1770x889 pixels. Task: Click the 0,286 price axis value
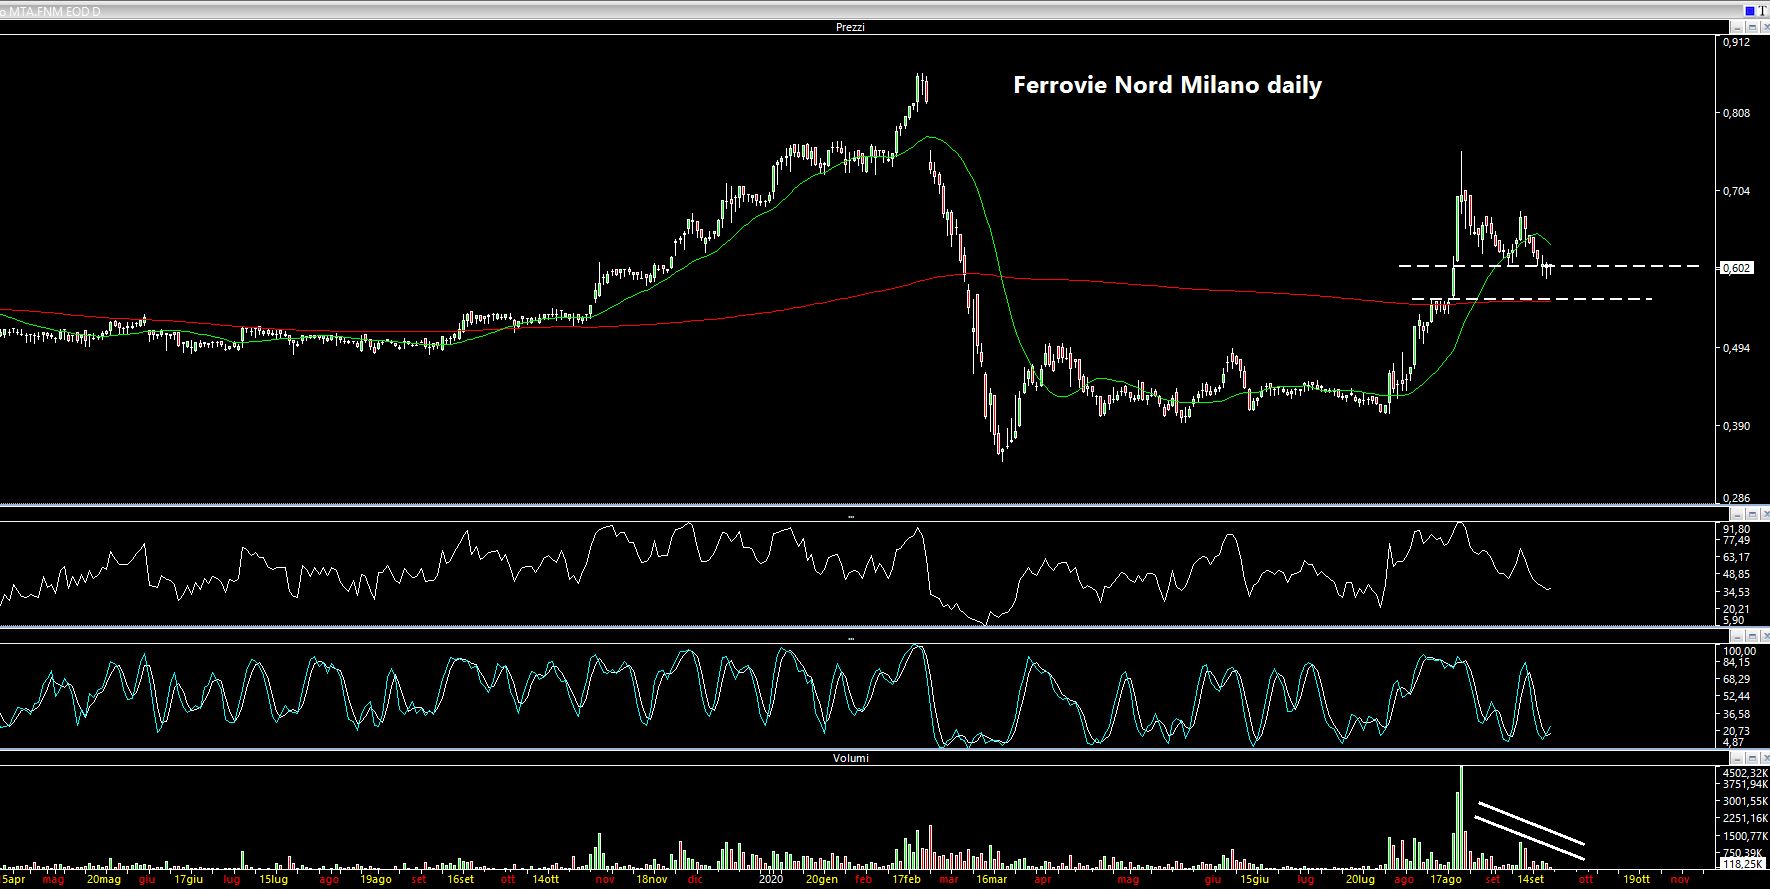pyautogui.click(x=1736, y=498)
